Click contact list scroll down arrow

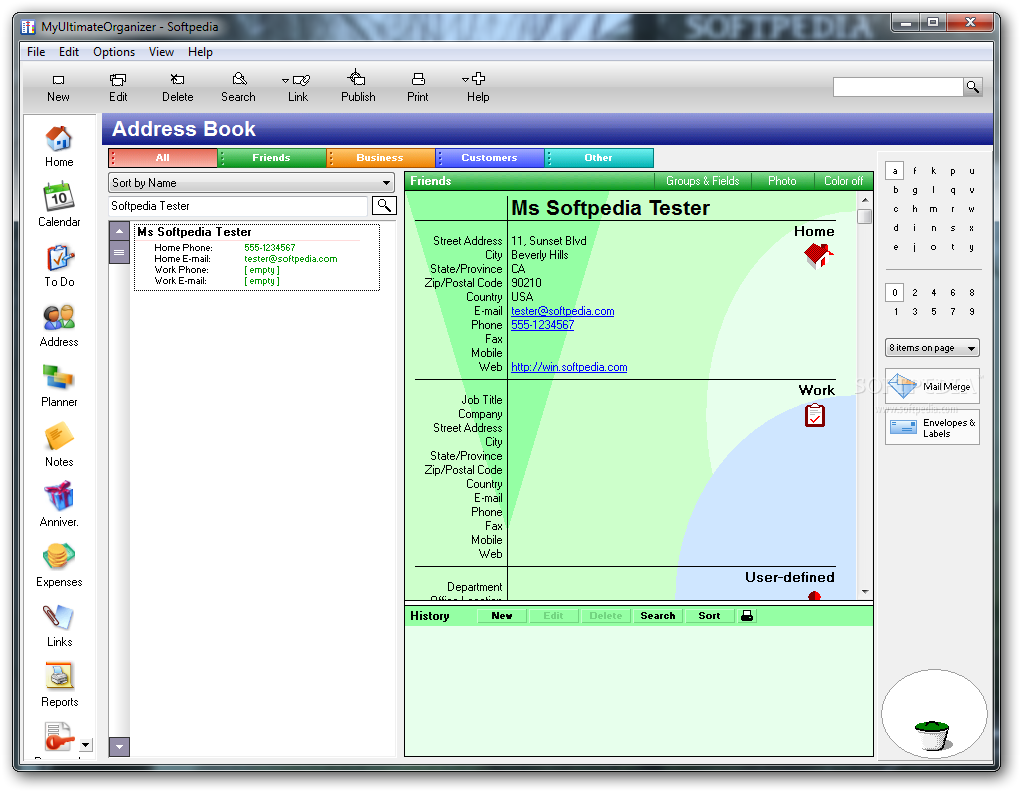point(119,746)
